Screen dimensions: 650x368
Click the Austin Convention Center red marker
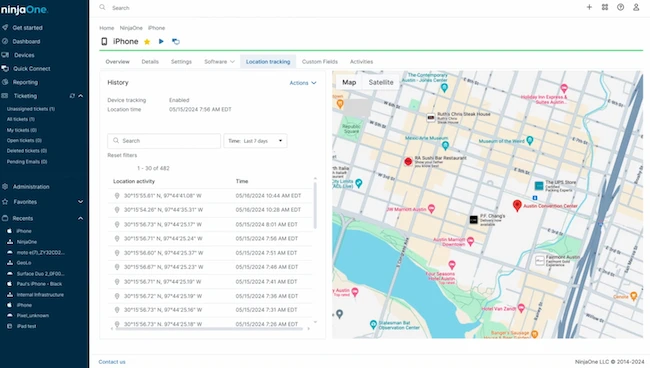tap(517, 206)
